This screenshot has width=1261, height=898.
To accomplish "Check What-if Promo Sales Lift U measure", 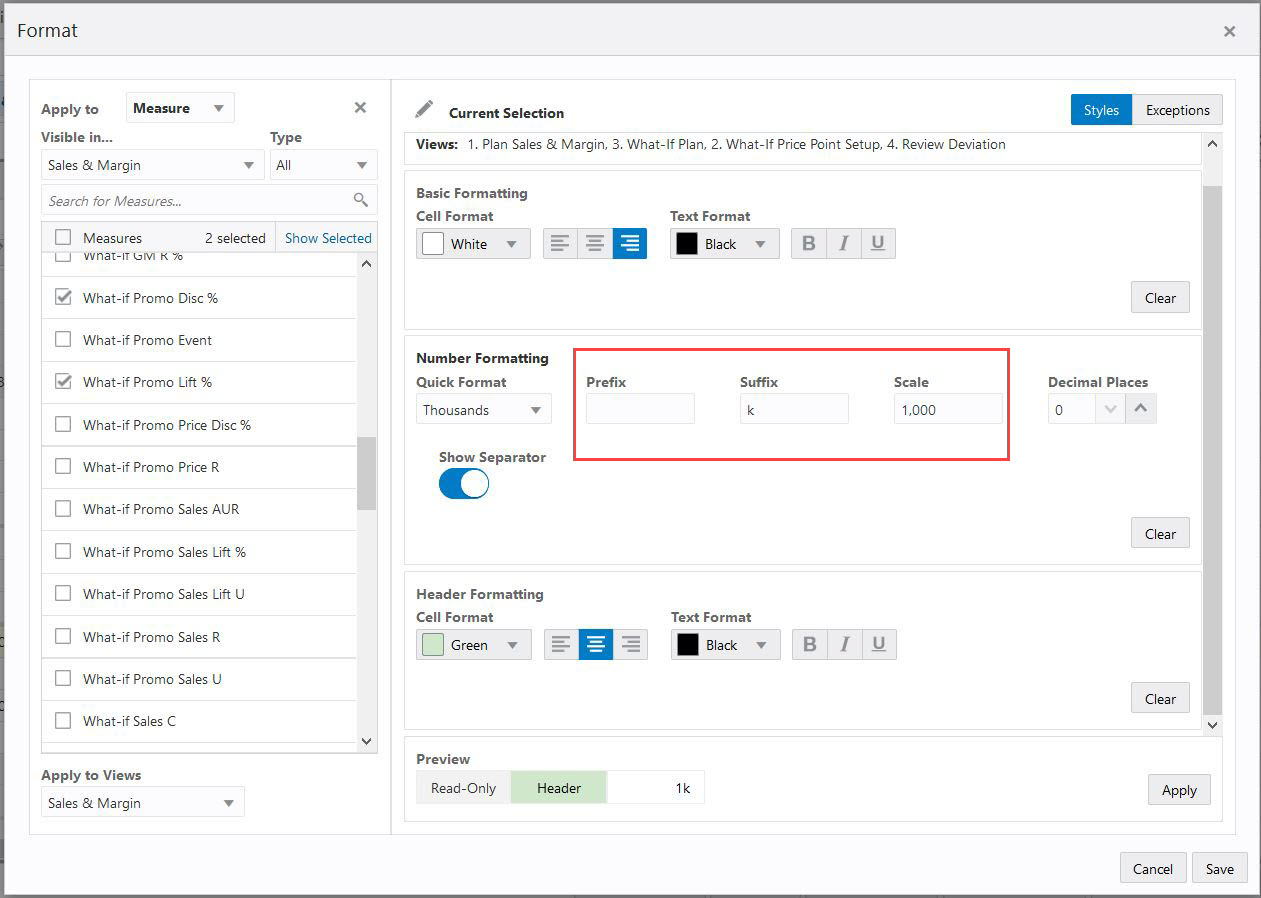I will [63, 593].
